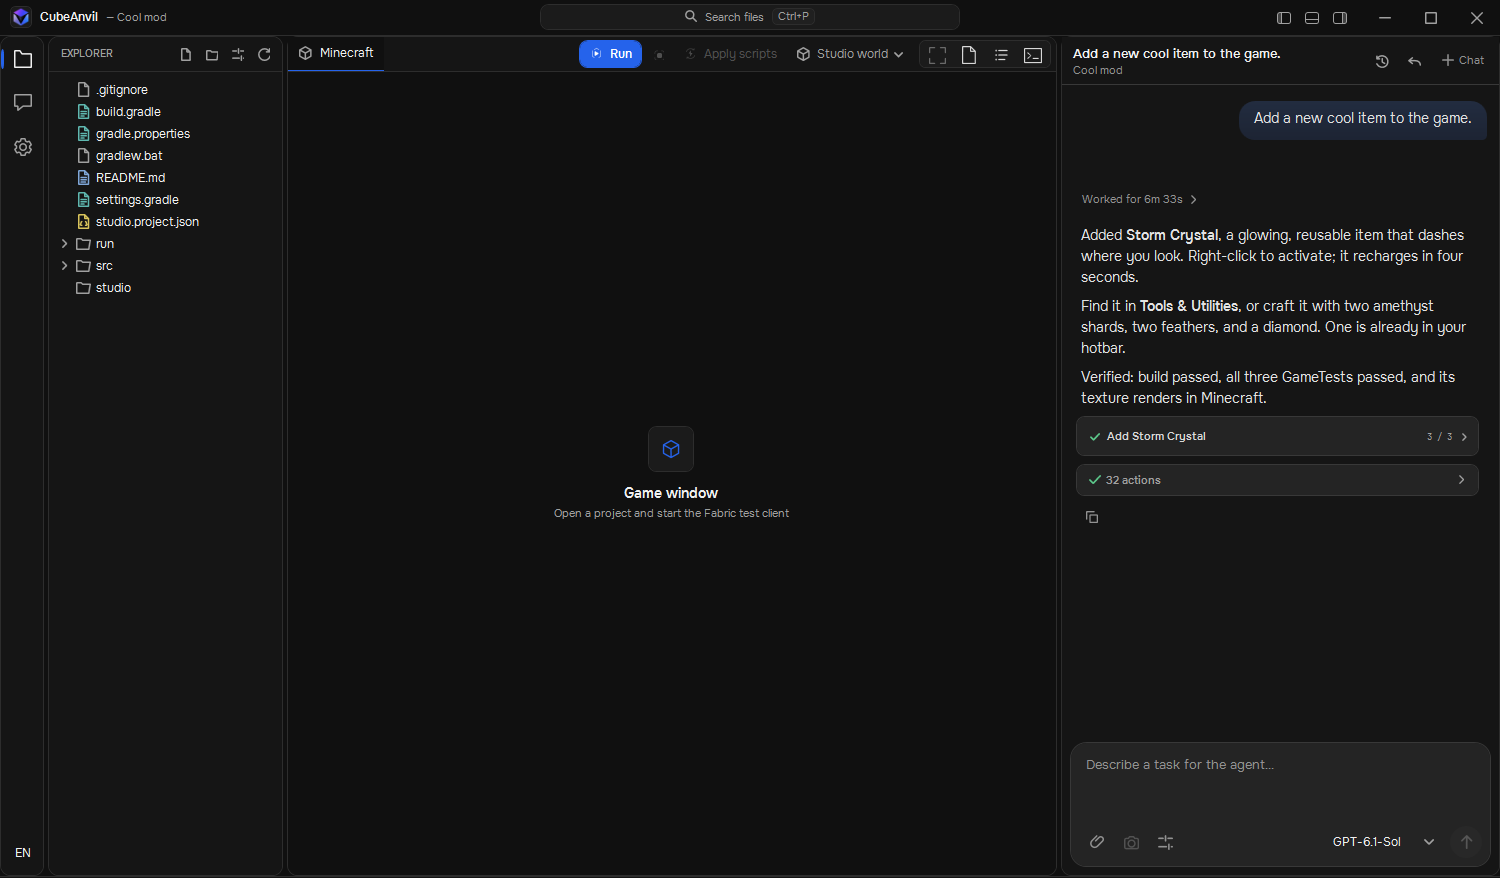Viewport: 1500px width, 878px height.
Task: Toggle the left panel layout
Action: tap(1284, 18)
